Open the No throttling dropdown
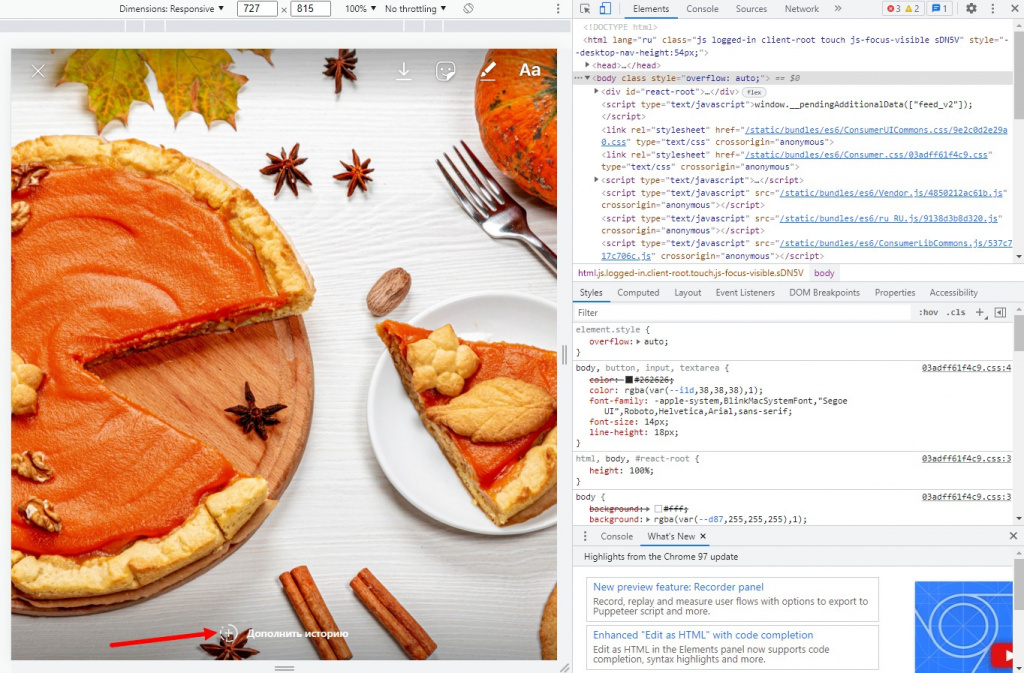The image size is (1024, 673). point(415,8)
